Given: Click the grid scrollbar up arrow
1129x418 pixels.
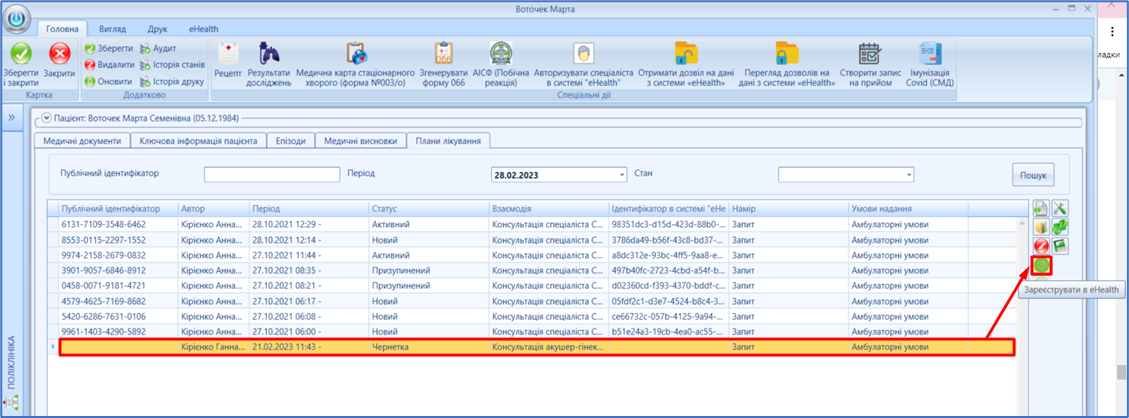Looking at the screenshot, I should pyautogui.click(x=1023, y=223).
